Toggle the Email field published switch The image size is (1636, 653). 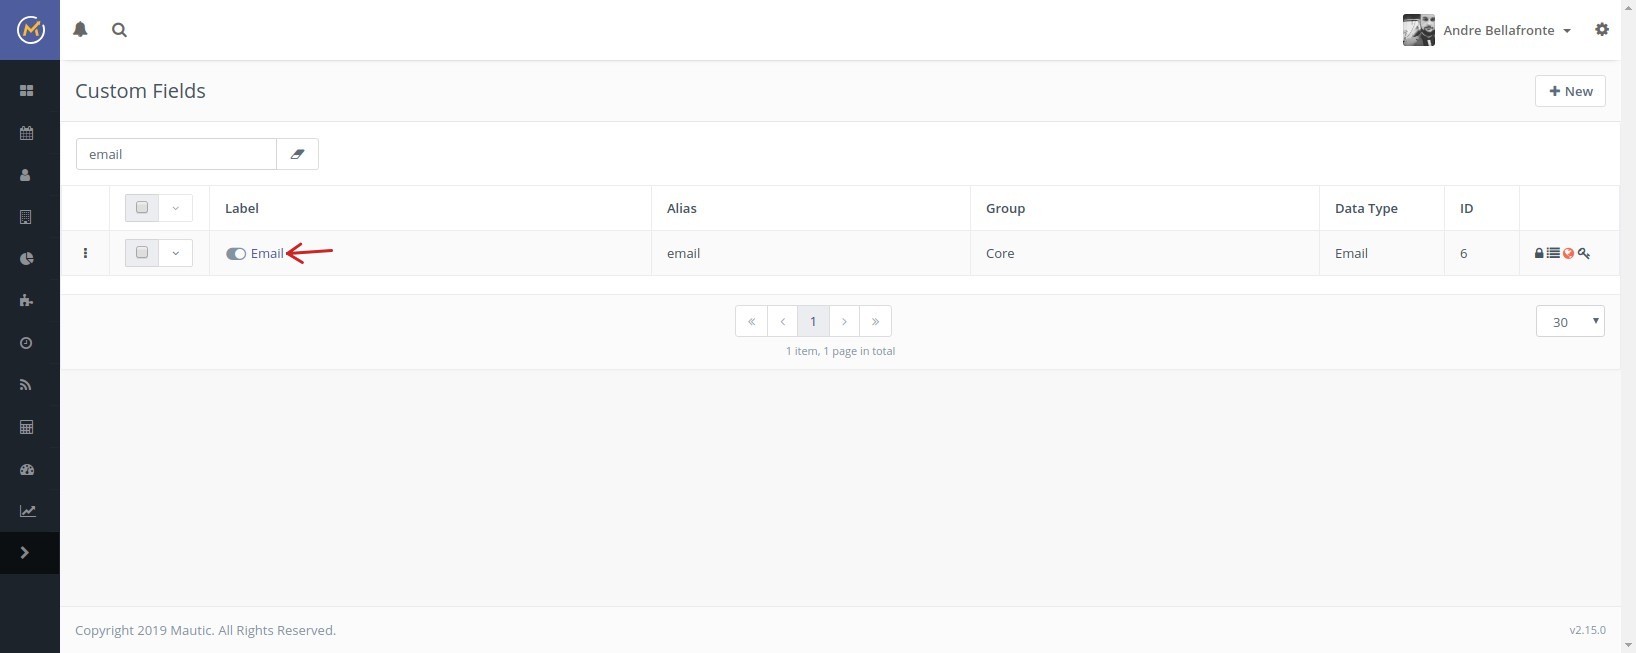click(x=236, y=254)
